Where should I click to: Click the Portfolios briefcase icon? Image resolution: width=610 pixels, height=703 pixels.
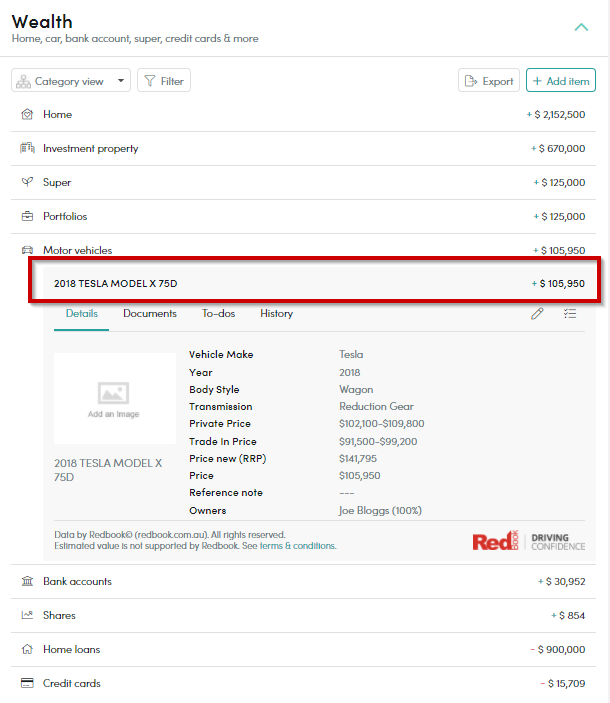click(x=27, y=216)
